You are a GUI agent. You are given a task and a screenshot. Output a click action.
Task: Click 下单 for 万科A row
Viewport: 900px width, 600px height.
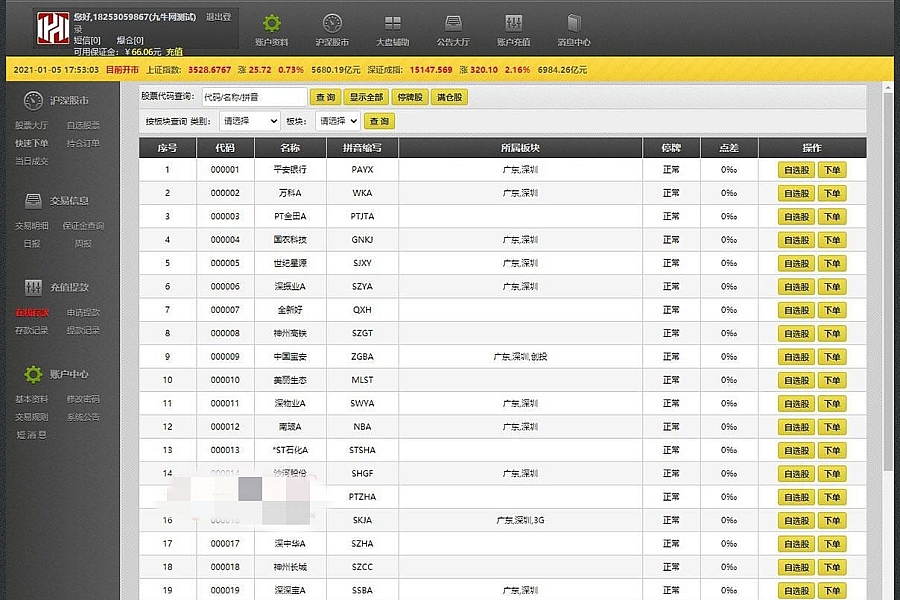832,193
